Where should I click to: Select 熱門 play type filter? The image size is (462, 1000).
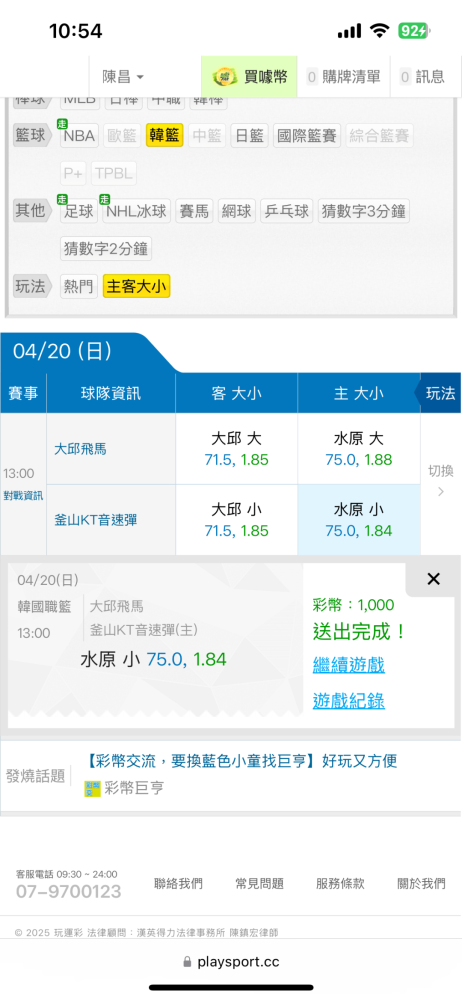click(78, 287)
